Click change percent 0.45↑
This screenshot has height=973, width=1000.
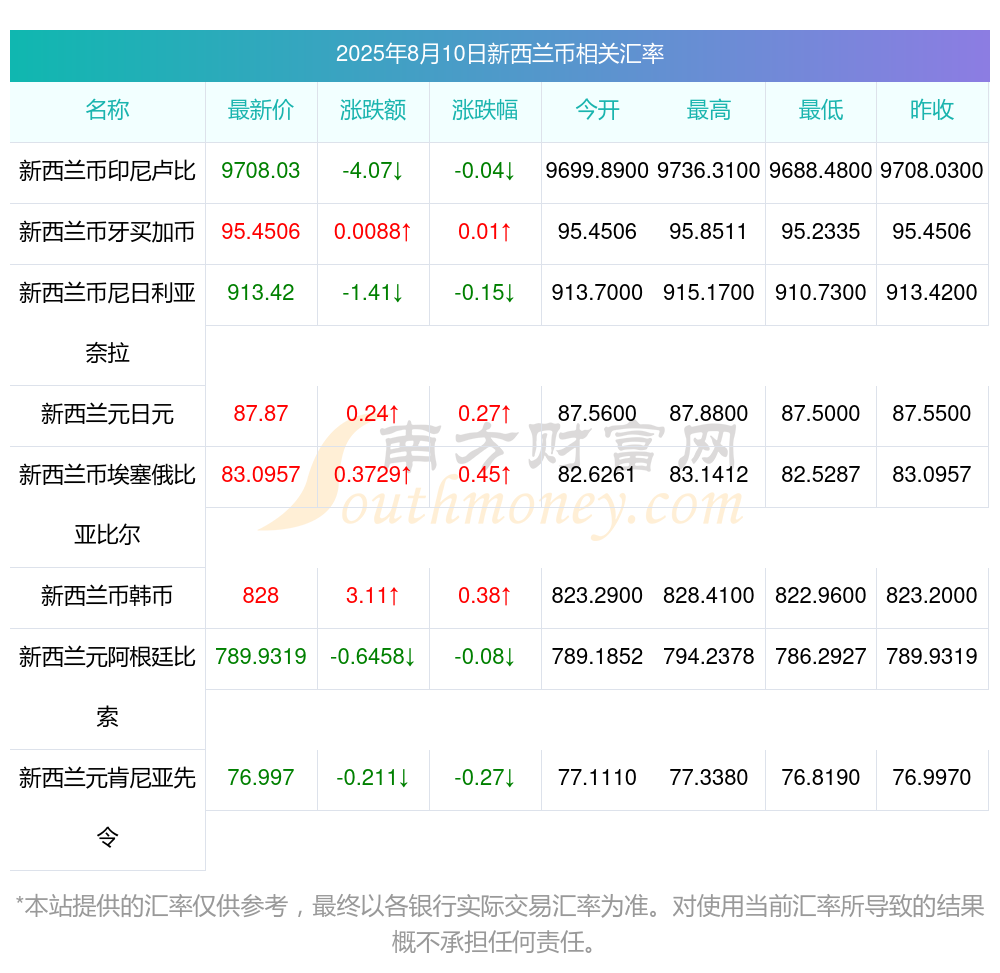click(485, 474)
